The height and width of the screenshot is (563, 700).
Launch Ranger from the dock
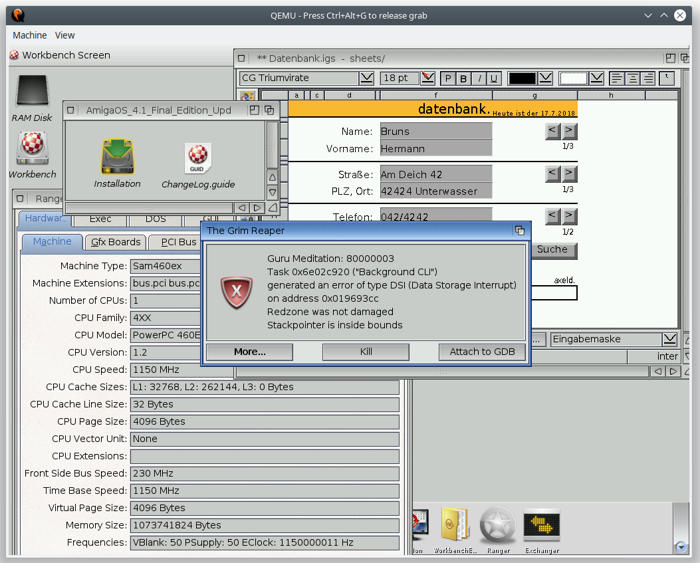tap(498, 525)
